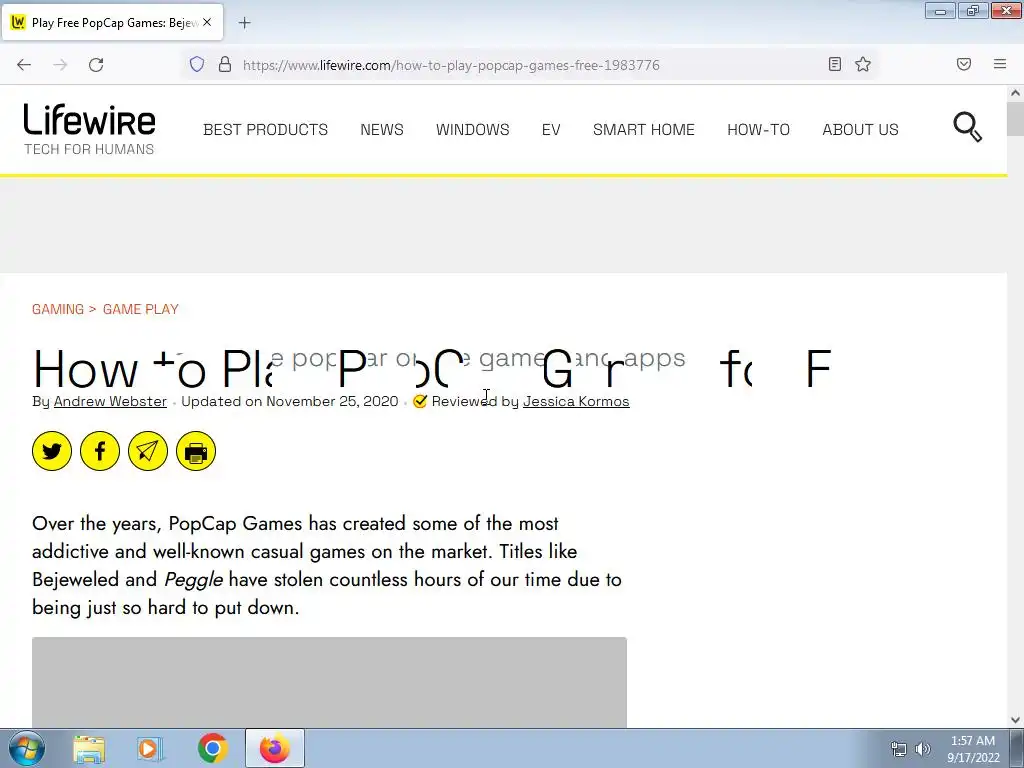1024x768 pixels.
Task: Share article on Twitter
Action: pyautogui.click(x=52, y=451)
